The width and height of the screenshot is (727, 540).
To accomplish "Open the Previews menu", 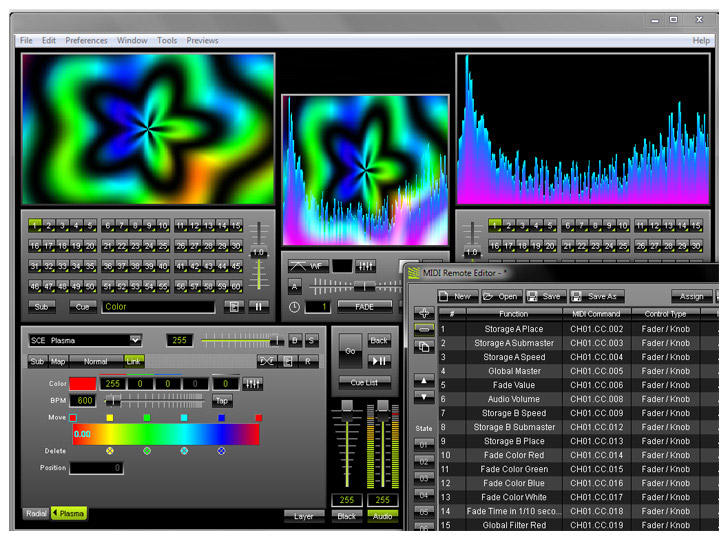I will pos(202,40).
